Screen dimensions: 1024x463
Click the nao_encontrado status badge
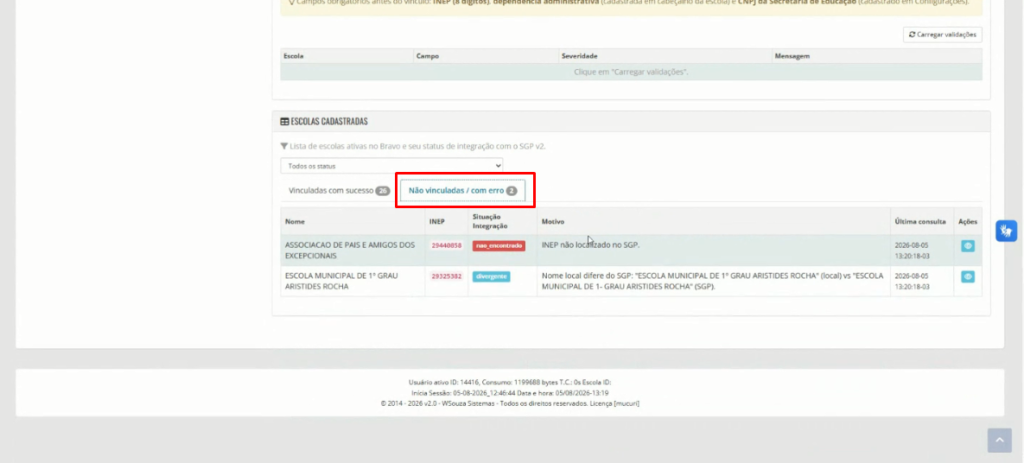(499, 246)
